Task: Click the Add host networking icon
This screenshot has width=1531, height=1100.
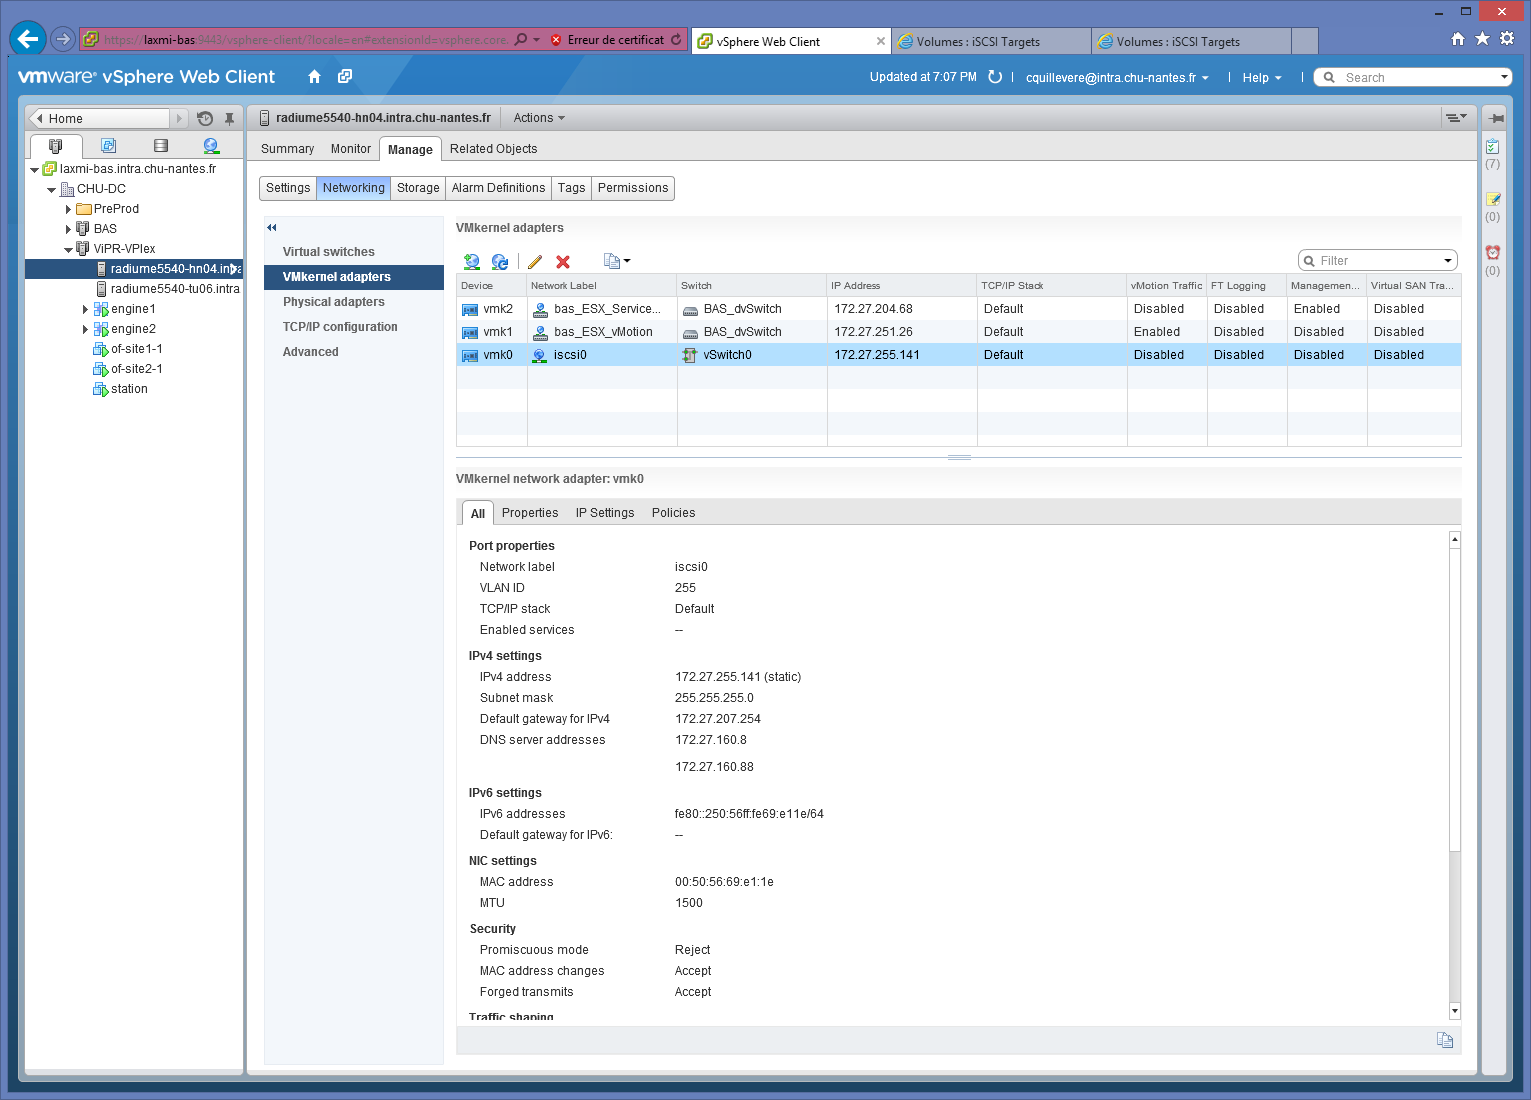Action: (472, 262)
